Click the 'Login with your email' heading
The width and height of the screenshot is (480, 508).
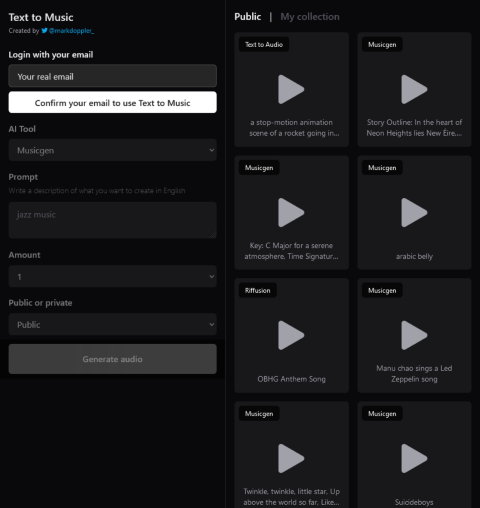coord(51,55)
